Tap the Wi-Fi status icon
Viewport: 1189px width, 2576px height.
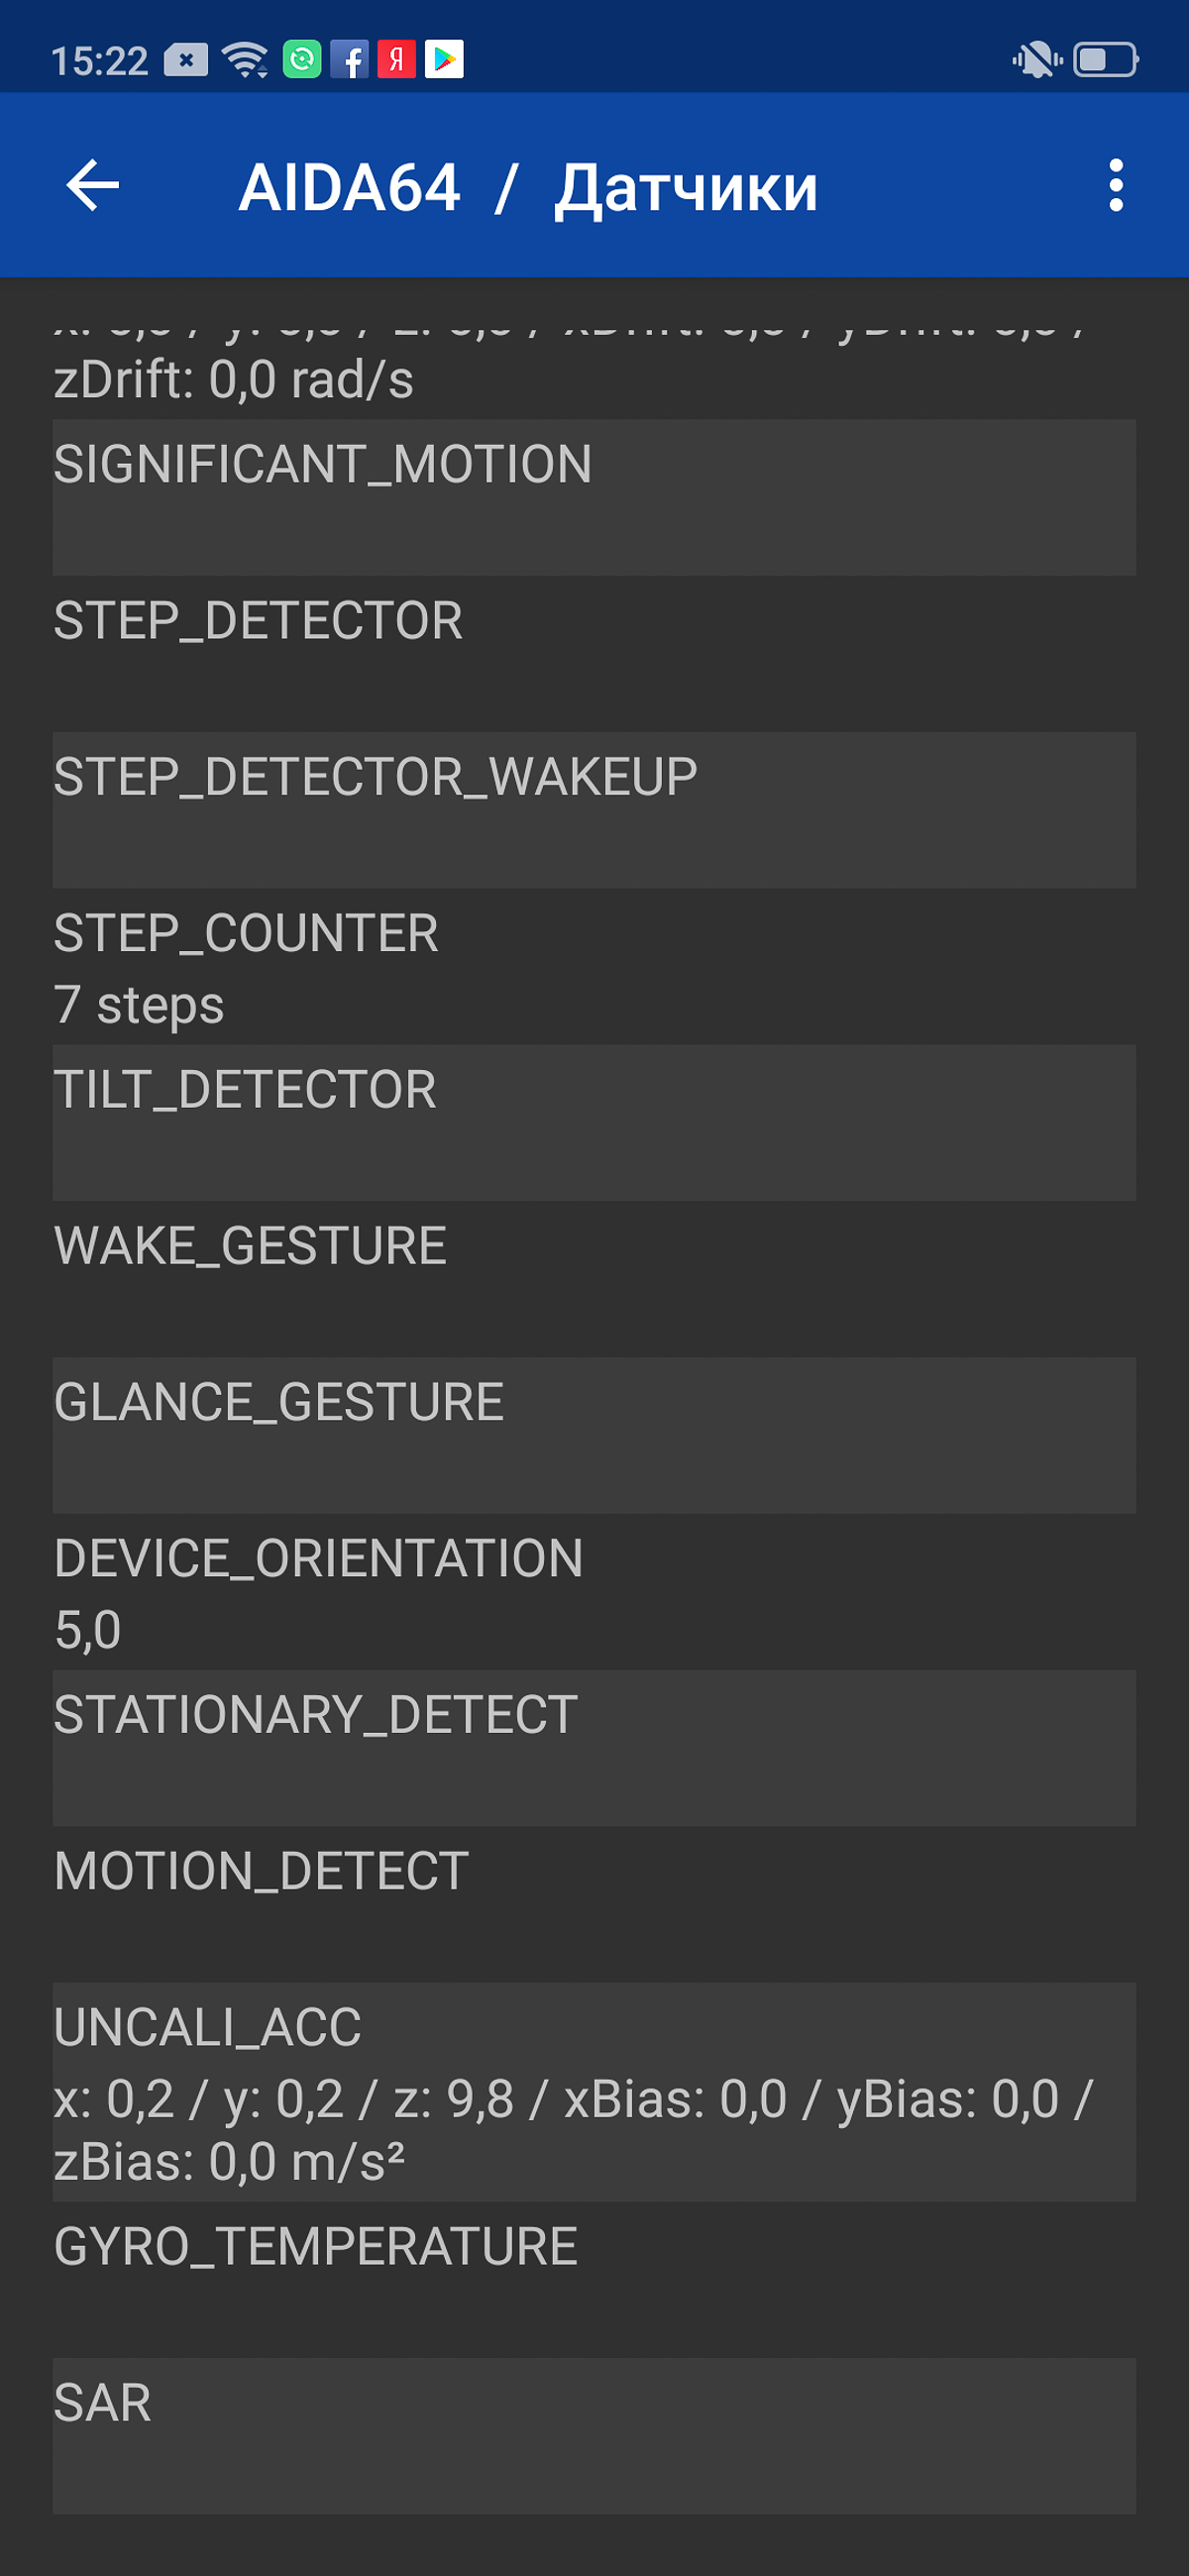tap(245, 60)
